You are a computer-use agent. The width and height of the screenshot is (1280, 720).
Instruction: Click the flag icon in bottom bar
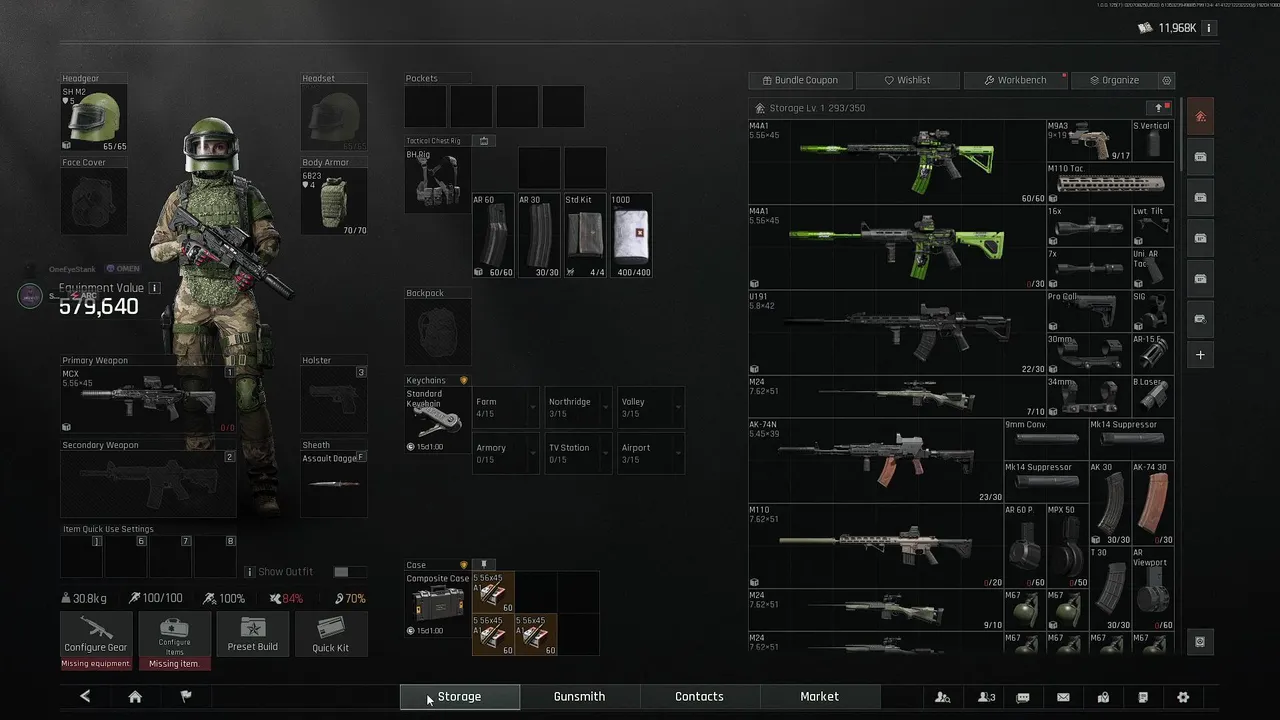186,696
